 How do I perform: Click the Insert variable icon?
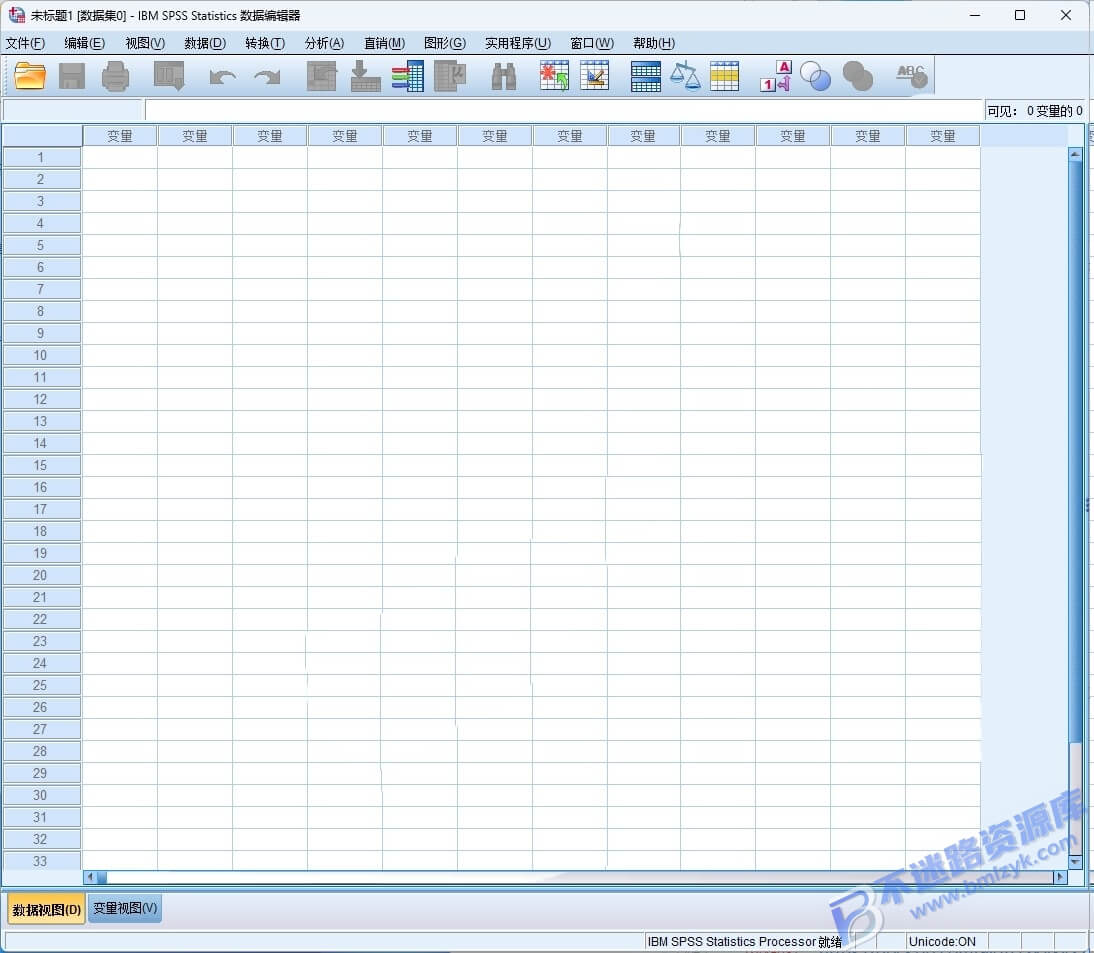tap(594, 76)
